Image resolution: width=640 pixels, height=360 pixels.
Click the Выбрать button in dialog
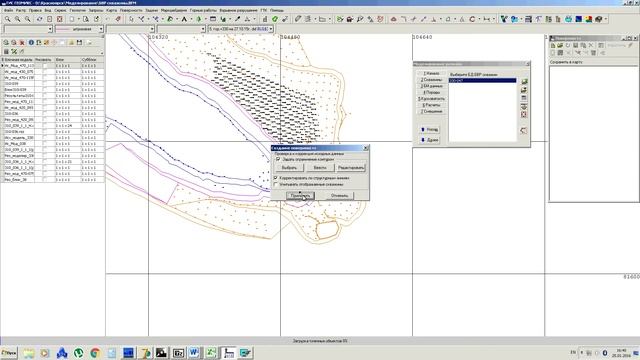tap(289, 168)
